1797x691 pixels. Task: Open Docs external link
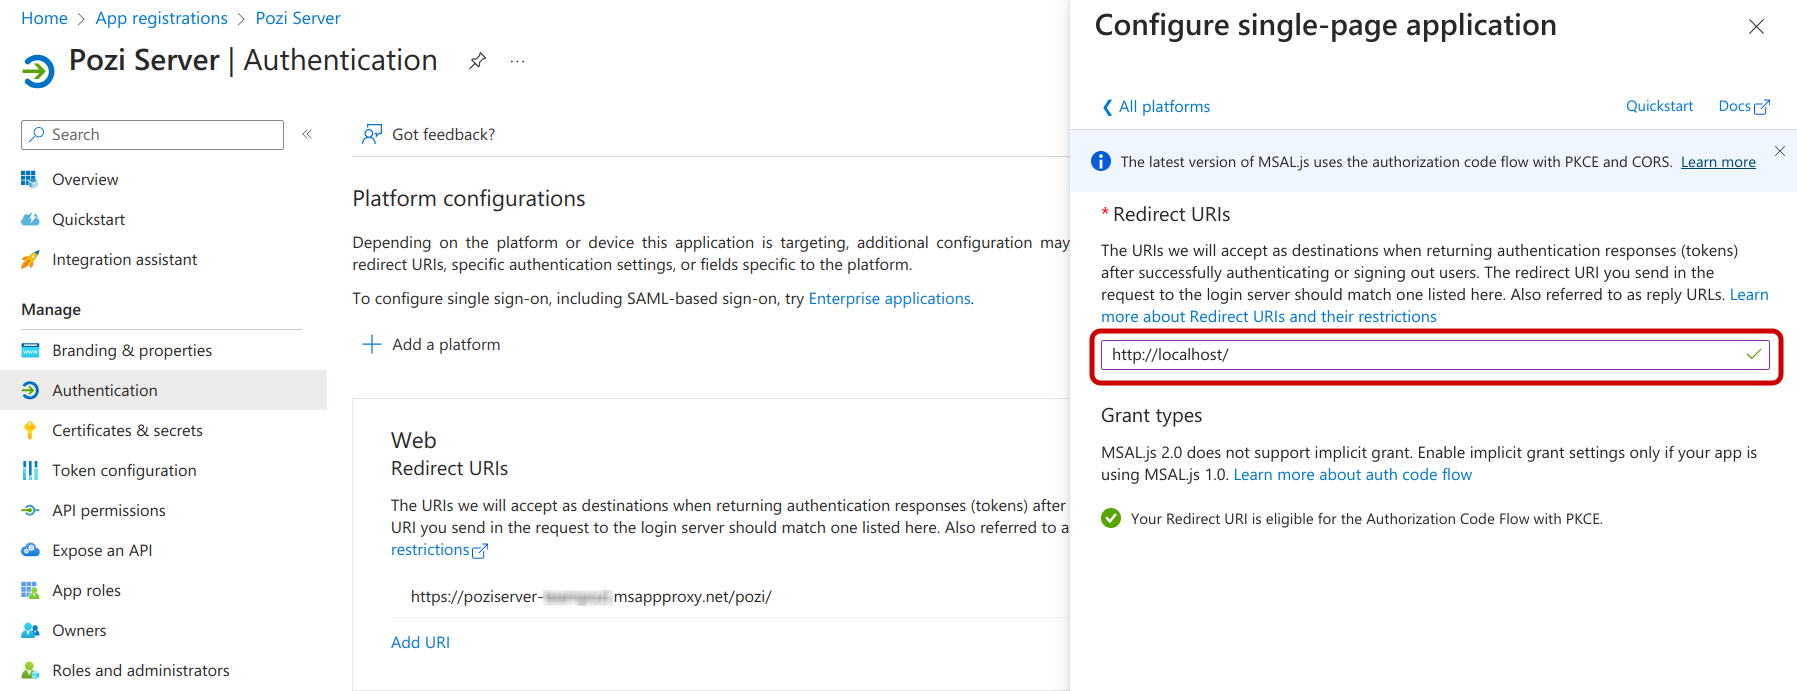[x=1743, y=106]
